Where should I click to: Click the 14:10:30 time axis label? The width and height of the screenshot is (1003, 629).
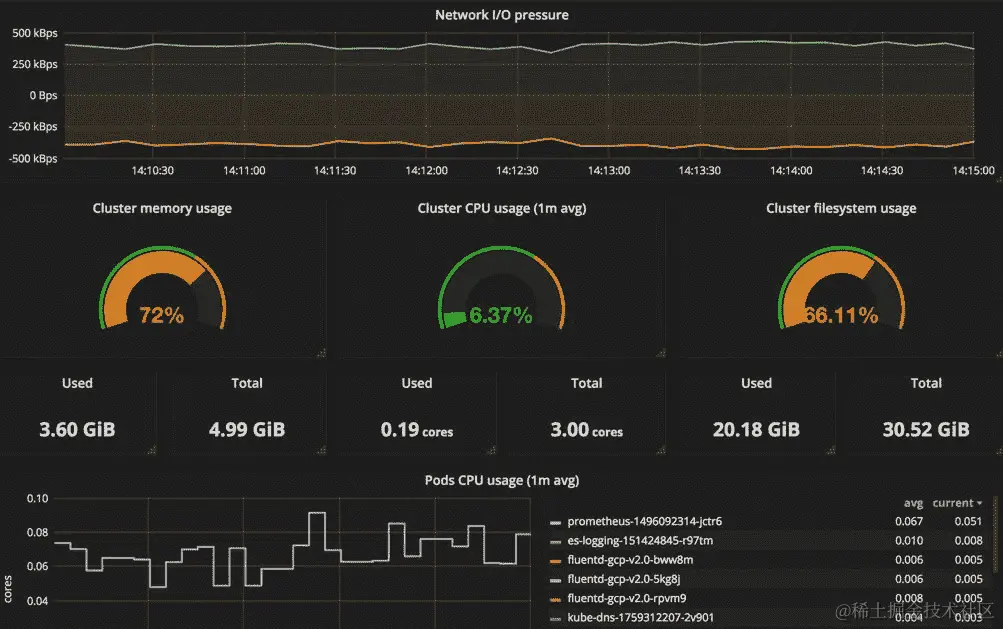coord(152,171)
